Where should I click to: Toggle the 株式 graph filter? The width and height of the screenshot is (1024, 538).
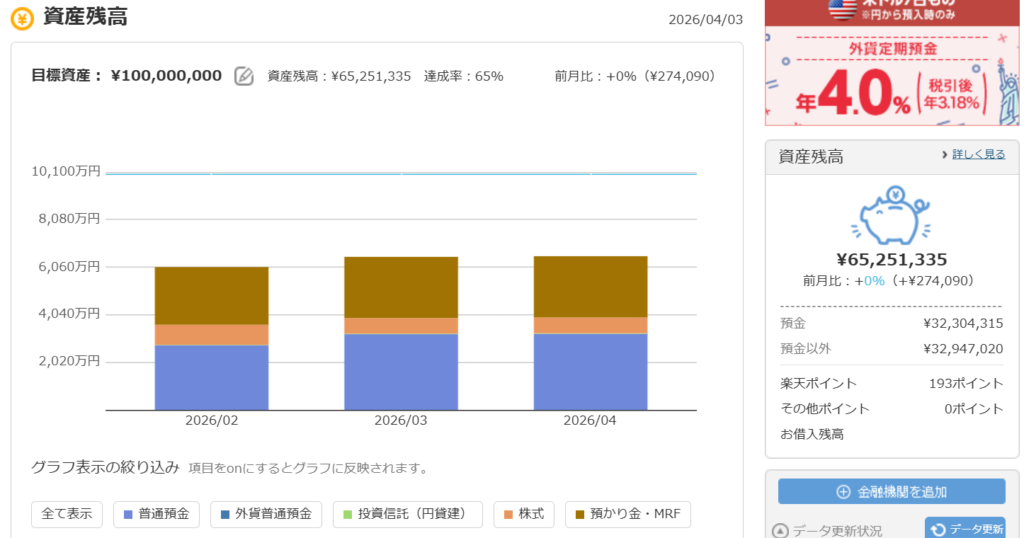pyautogui.click(x=523, y=514)
